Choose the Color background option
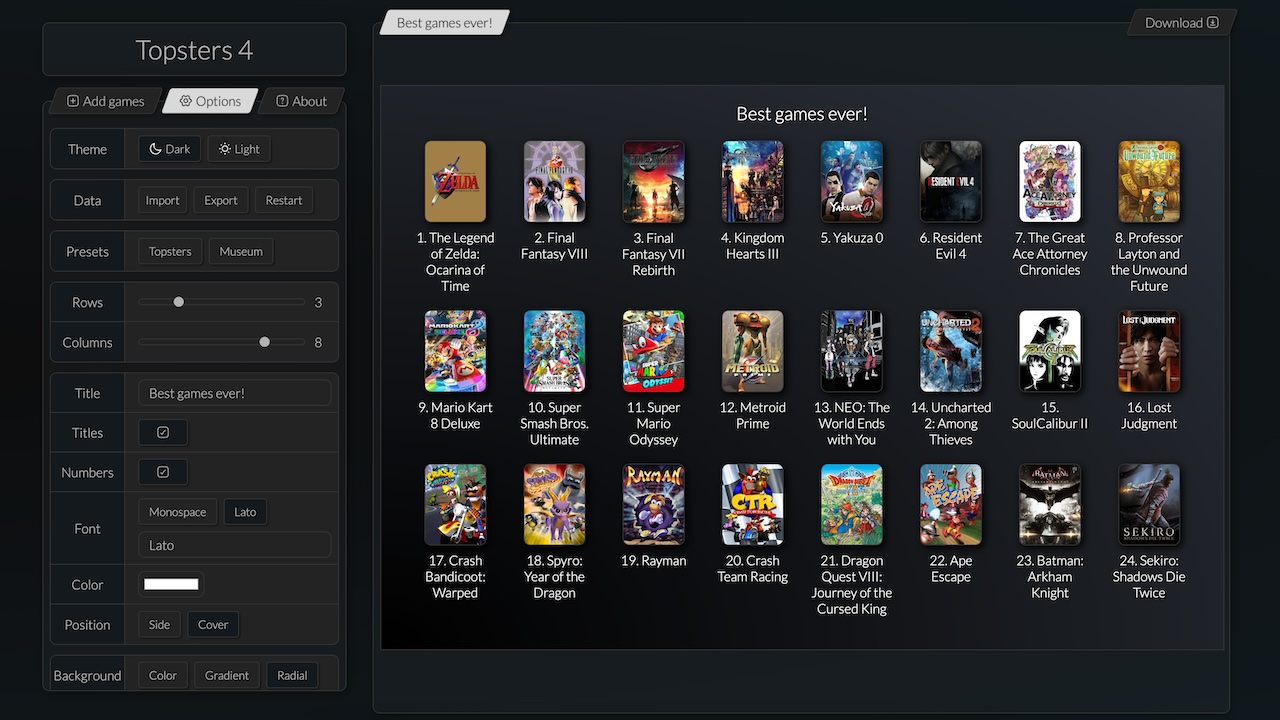The width and height of the screenshot is (1280, 720). 163,675
